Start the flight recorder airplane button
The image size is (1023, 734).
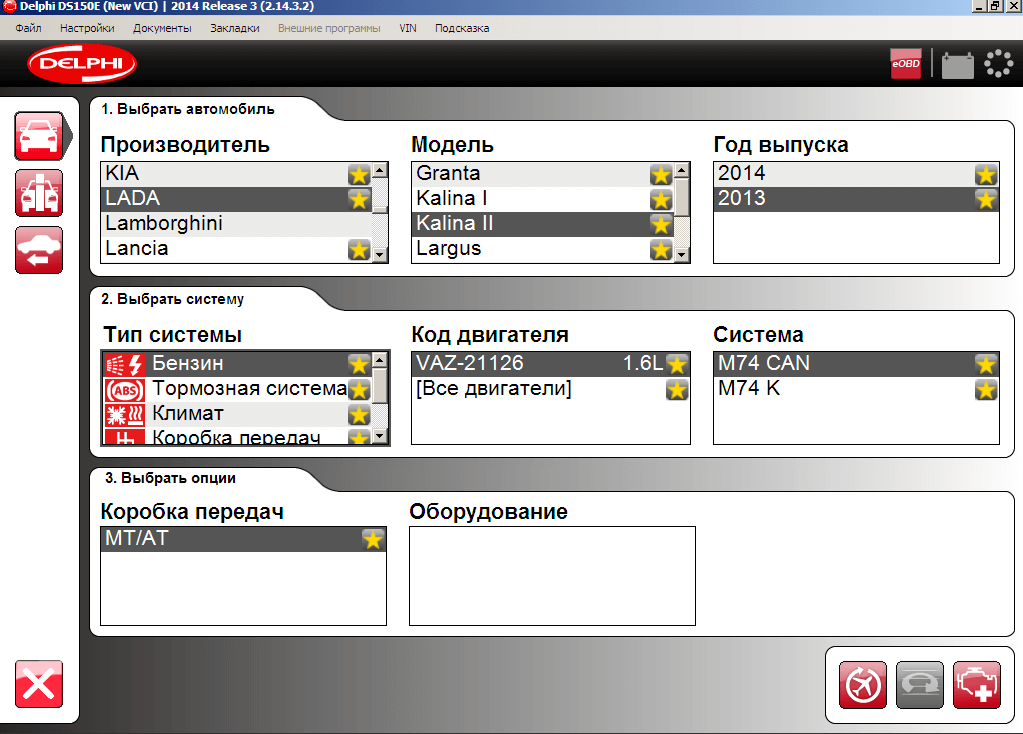coord(863,685)
